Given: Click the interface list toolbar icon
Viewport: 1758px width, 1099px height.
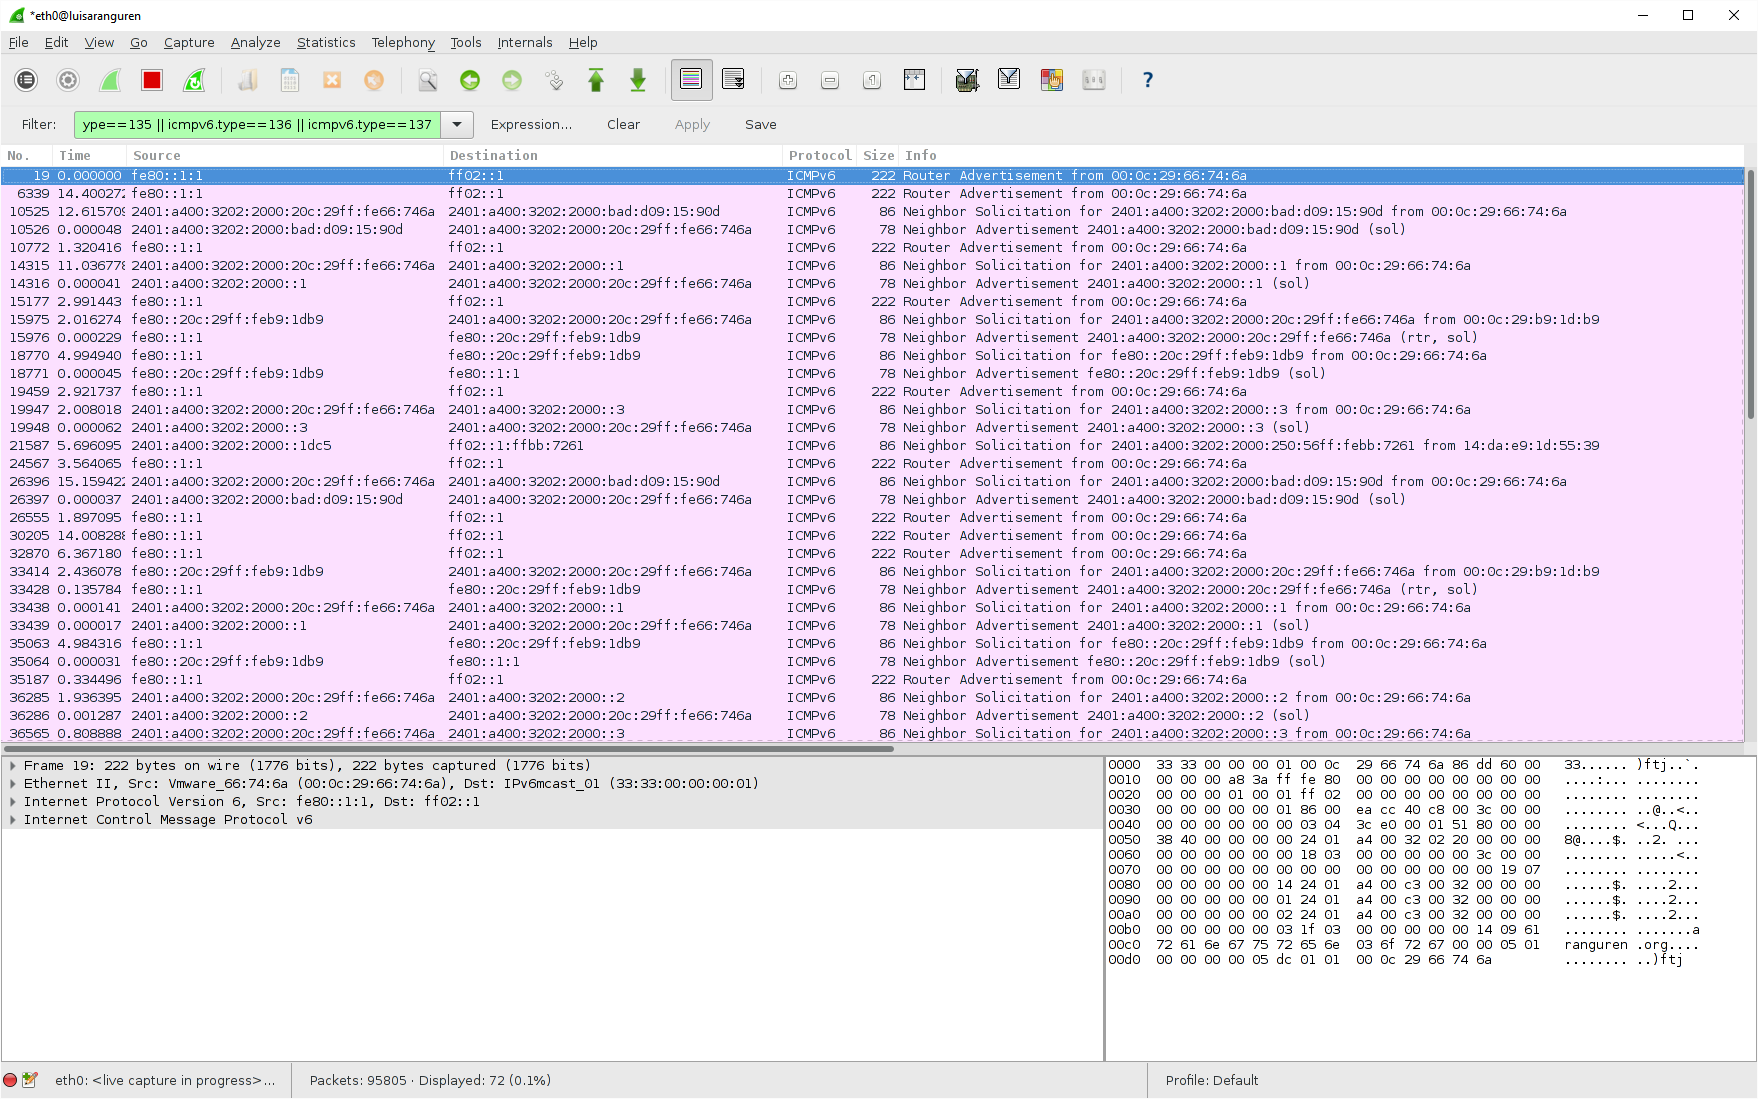Looking at the screenshot, I should tap(26, 80).
